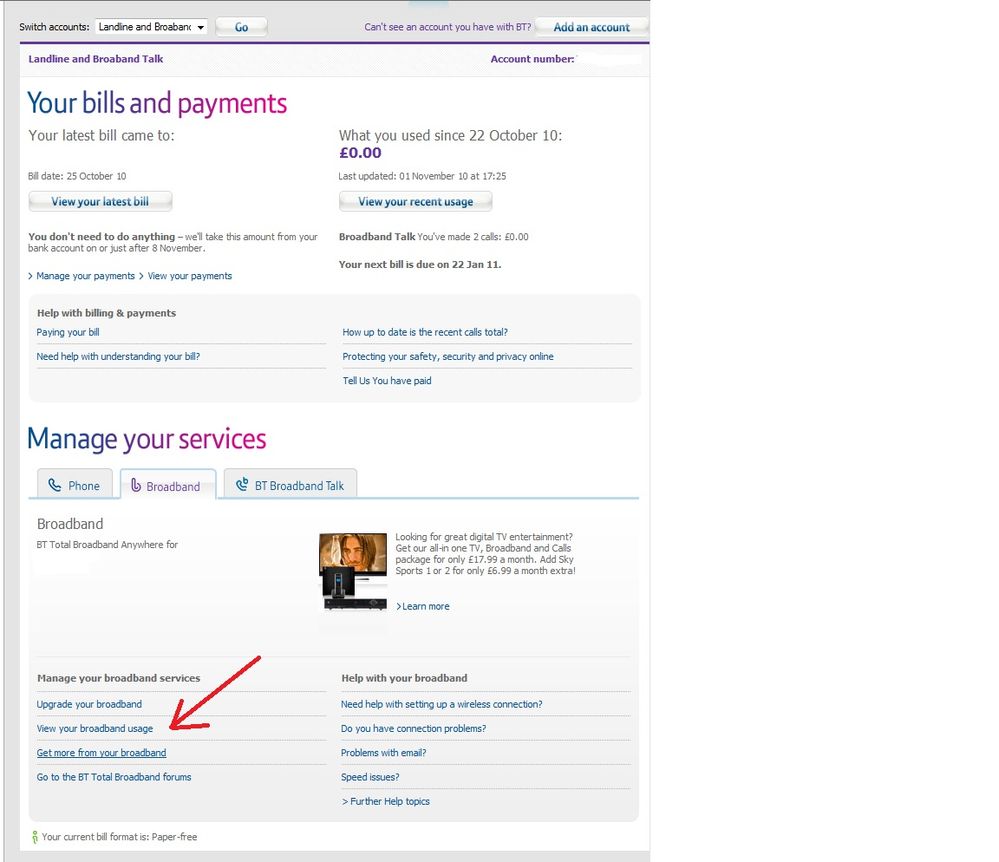Switch to the BT Broadband Talk tab

[290, 485]
